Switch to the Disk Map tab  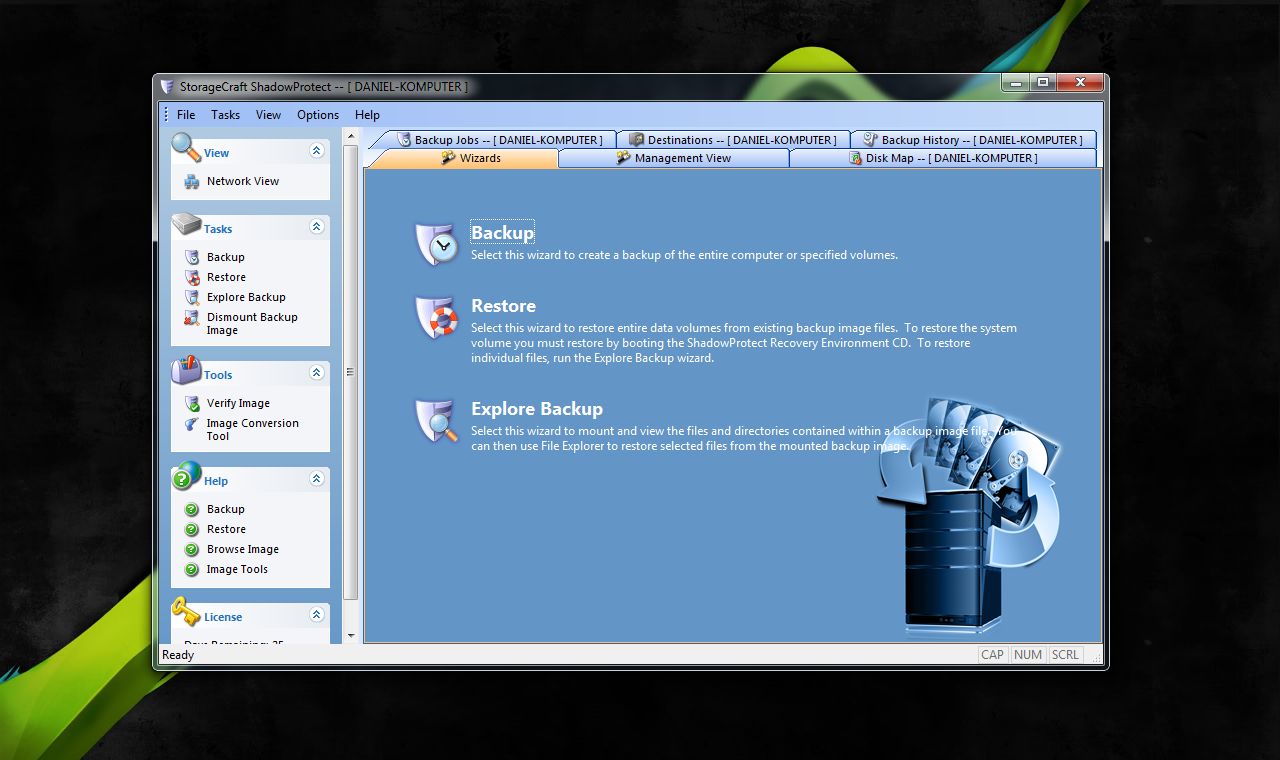943,158
